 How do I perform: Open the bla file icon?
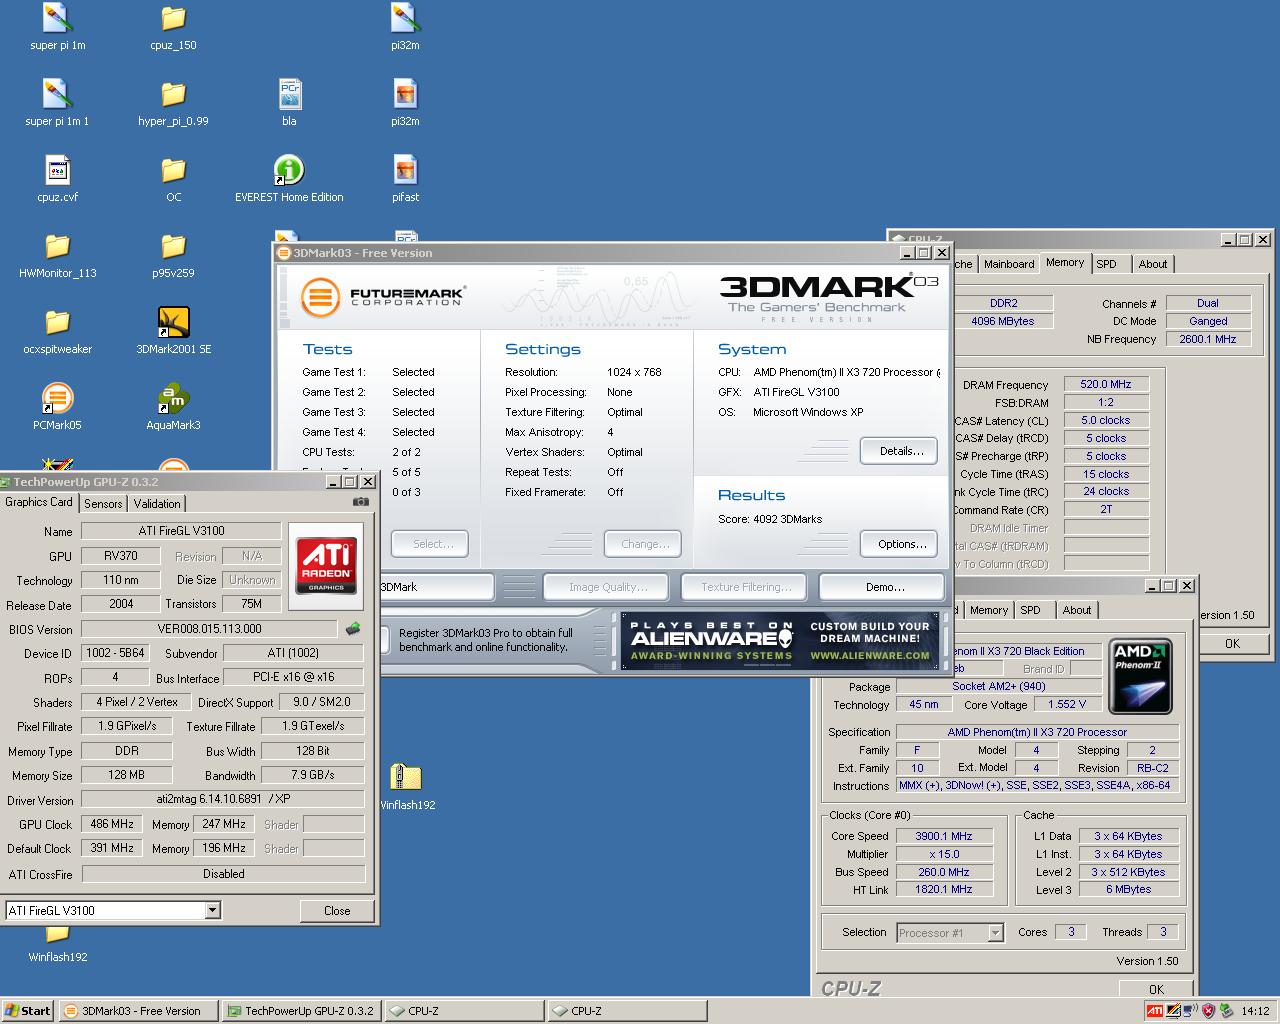pos(289,96)
